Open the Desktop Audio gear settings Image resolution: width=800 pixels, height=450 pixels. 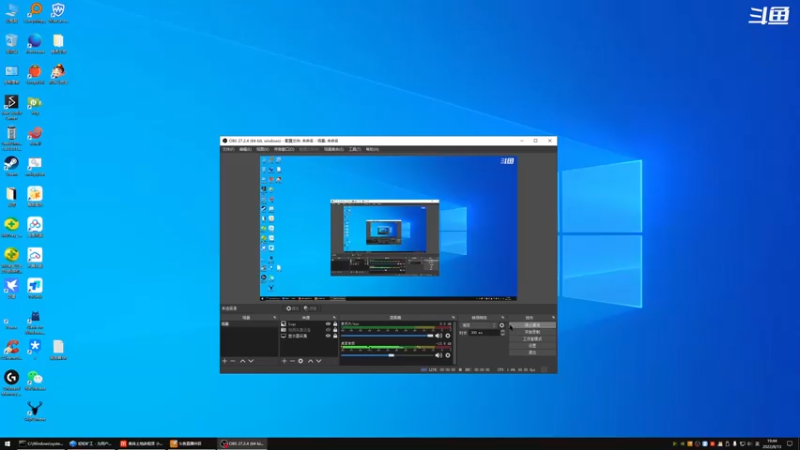tap(448, 355)
